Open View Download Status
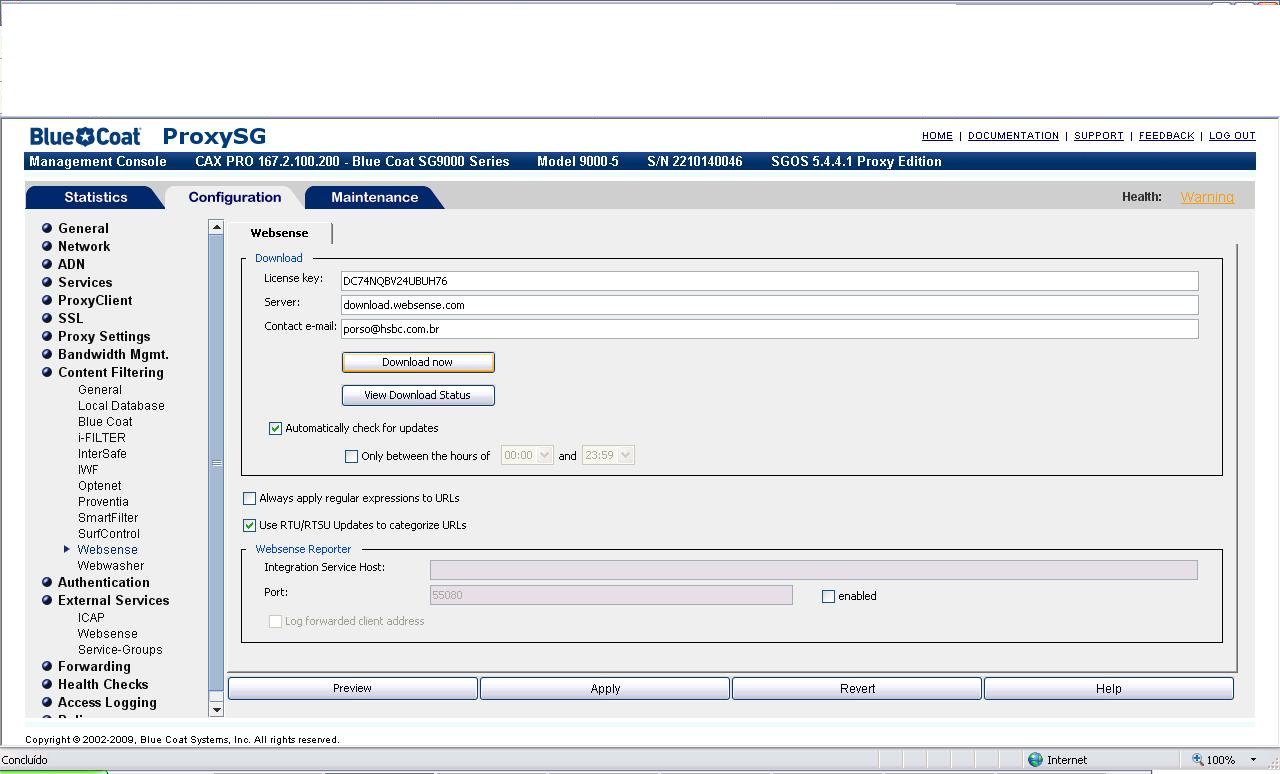This screenshot has height=774, width=1280. 418,395
